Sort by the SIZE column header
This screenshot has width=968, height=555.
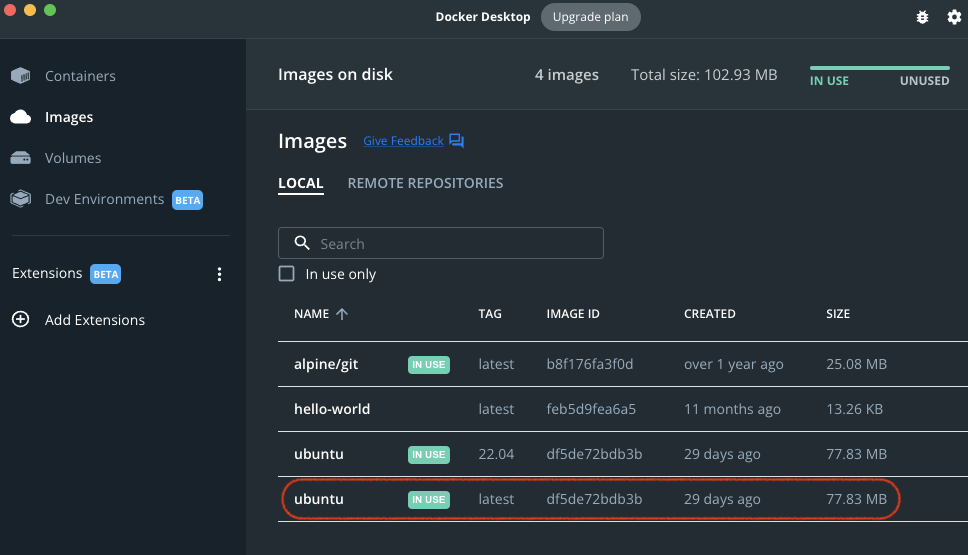pyautogui.click(x=838, y=314)
